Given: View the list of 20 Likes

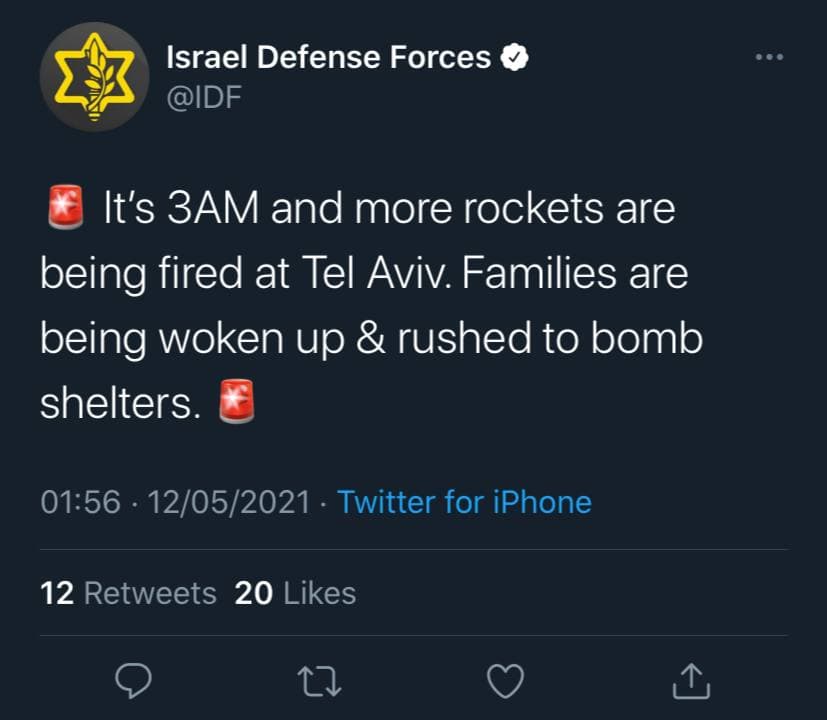Looking at the screenshot, I should click(295, 593).
